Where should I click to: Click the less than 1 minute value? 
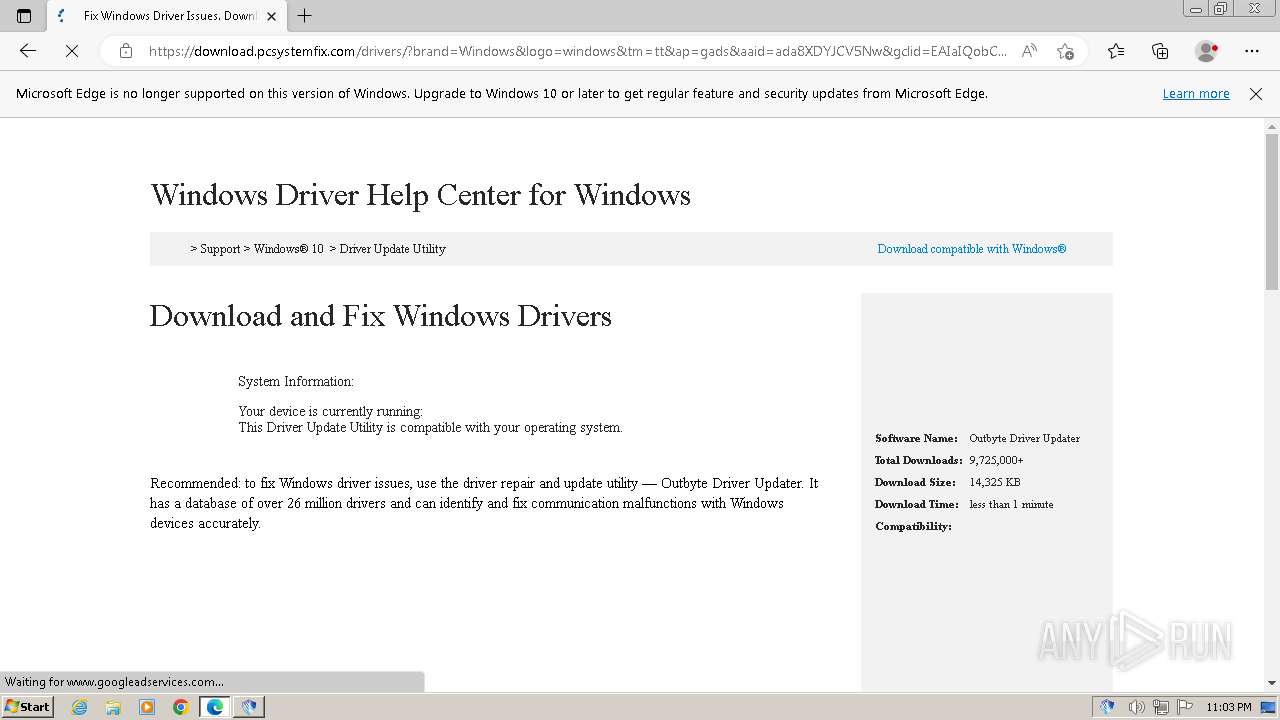click(x=1011, y=504)
